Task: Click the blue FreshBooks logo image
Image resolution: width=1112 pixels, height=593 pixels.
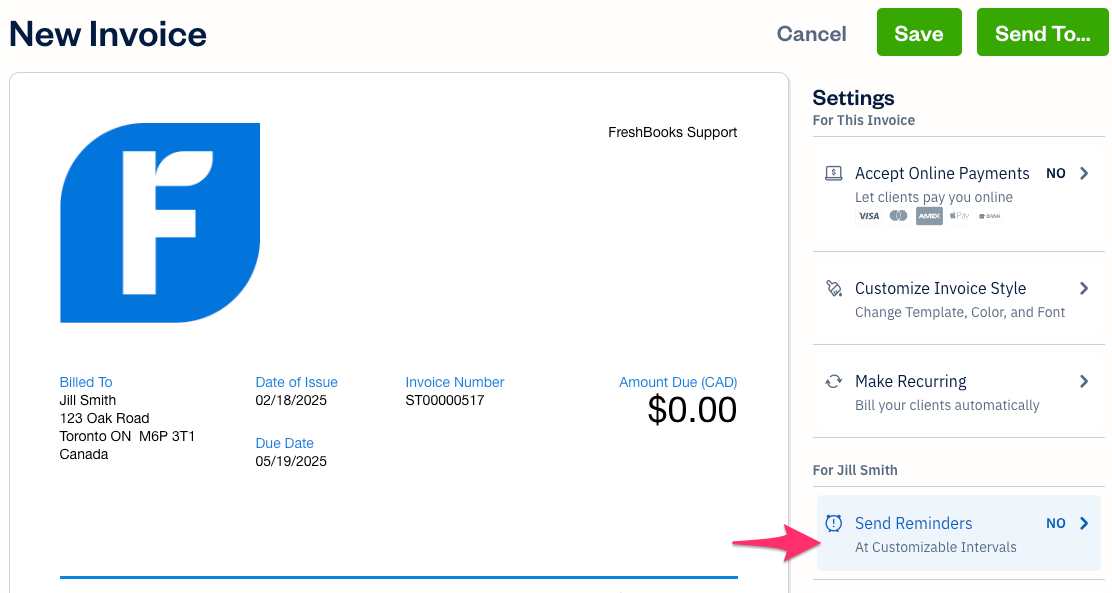Action: click(160, 223)
